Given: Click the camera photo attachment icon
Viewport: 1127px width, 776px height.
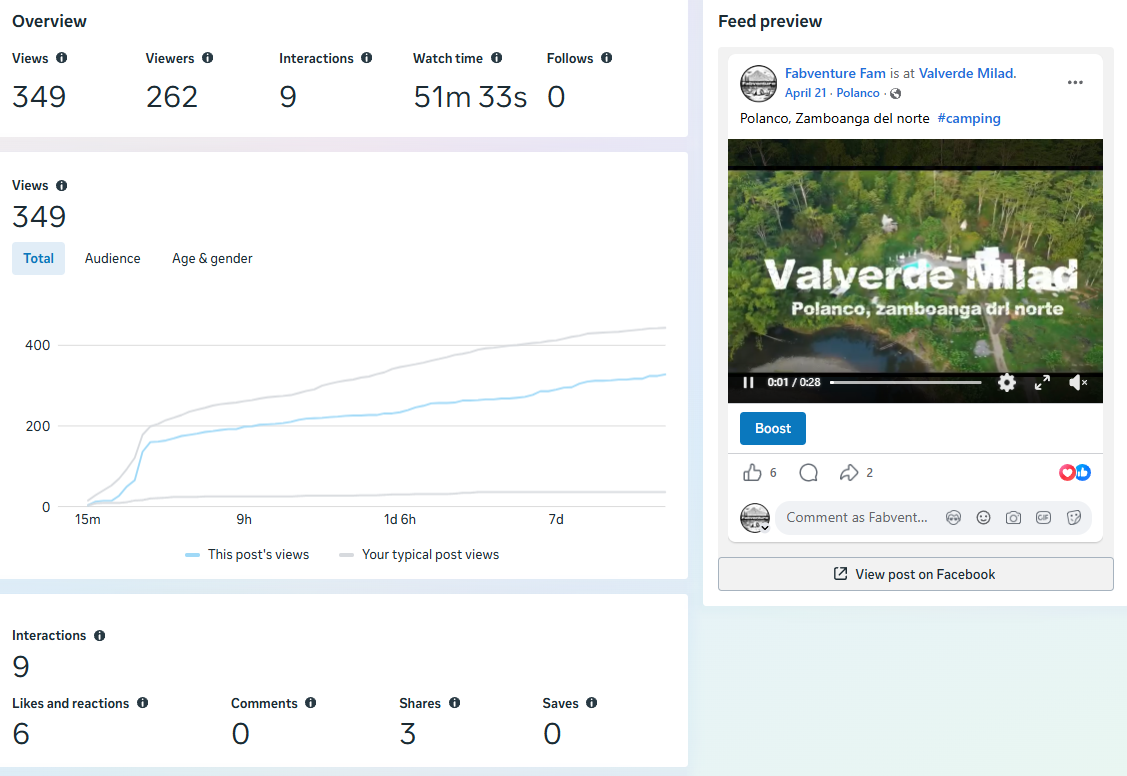Looking at the screenshot, I should pos(1013,517).
